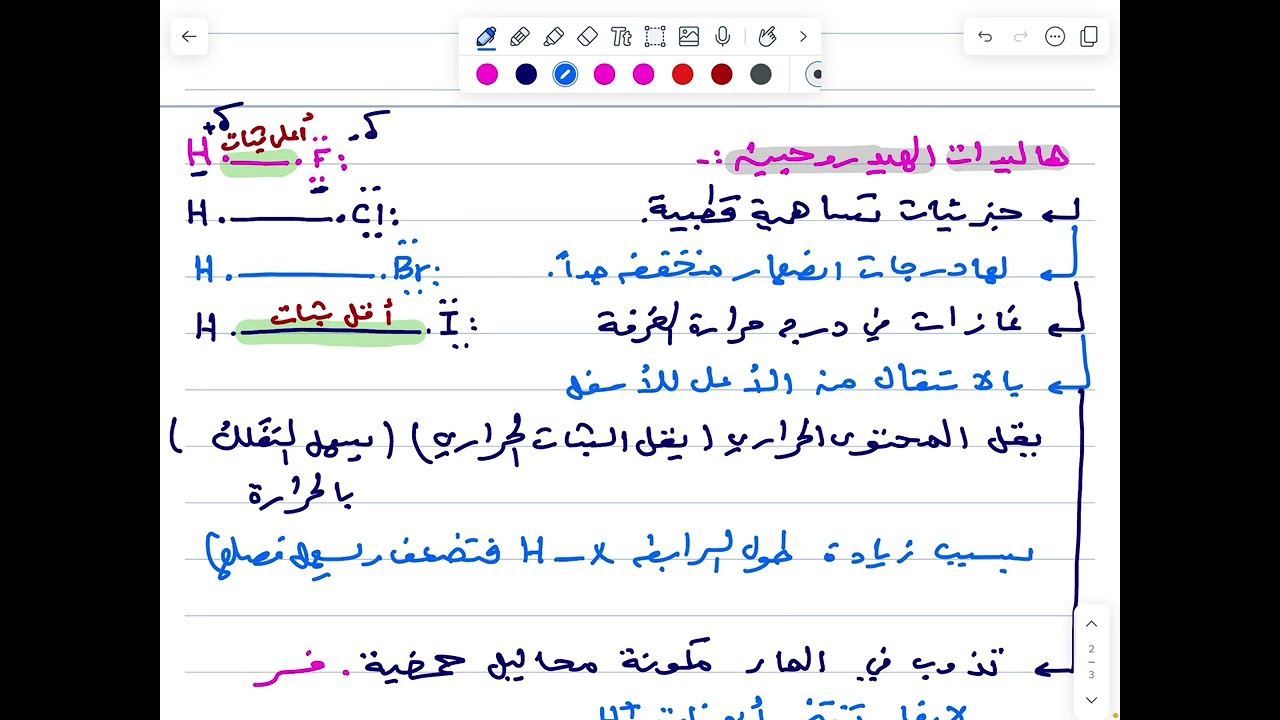Screen dimensions: 1280x720
Task: Go to next page with down chevron
Action: coord(1091,700)
